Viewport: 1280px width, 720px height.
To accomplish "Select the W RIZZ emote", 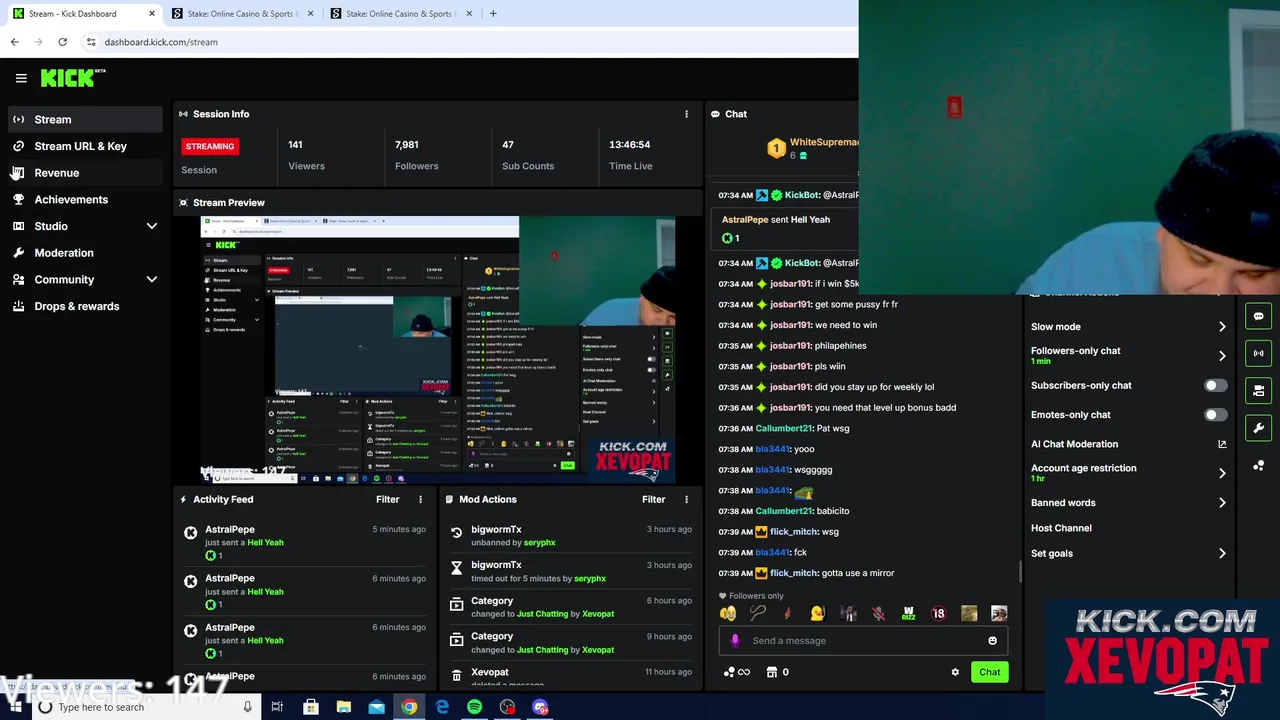I will pyautogui.click(x=908, y=613).
